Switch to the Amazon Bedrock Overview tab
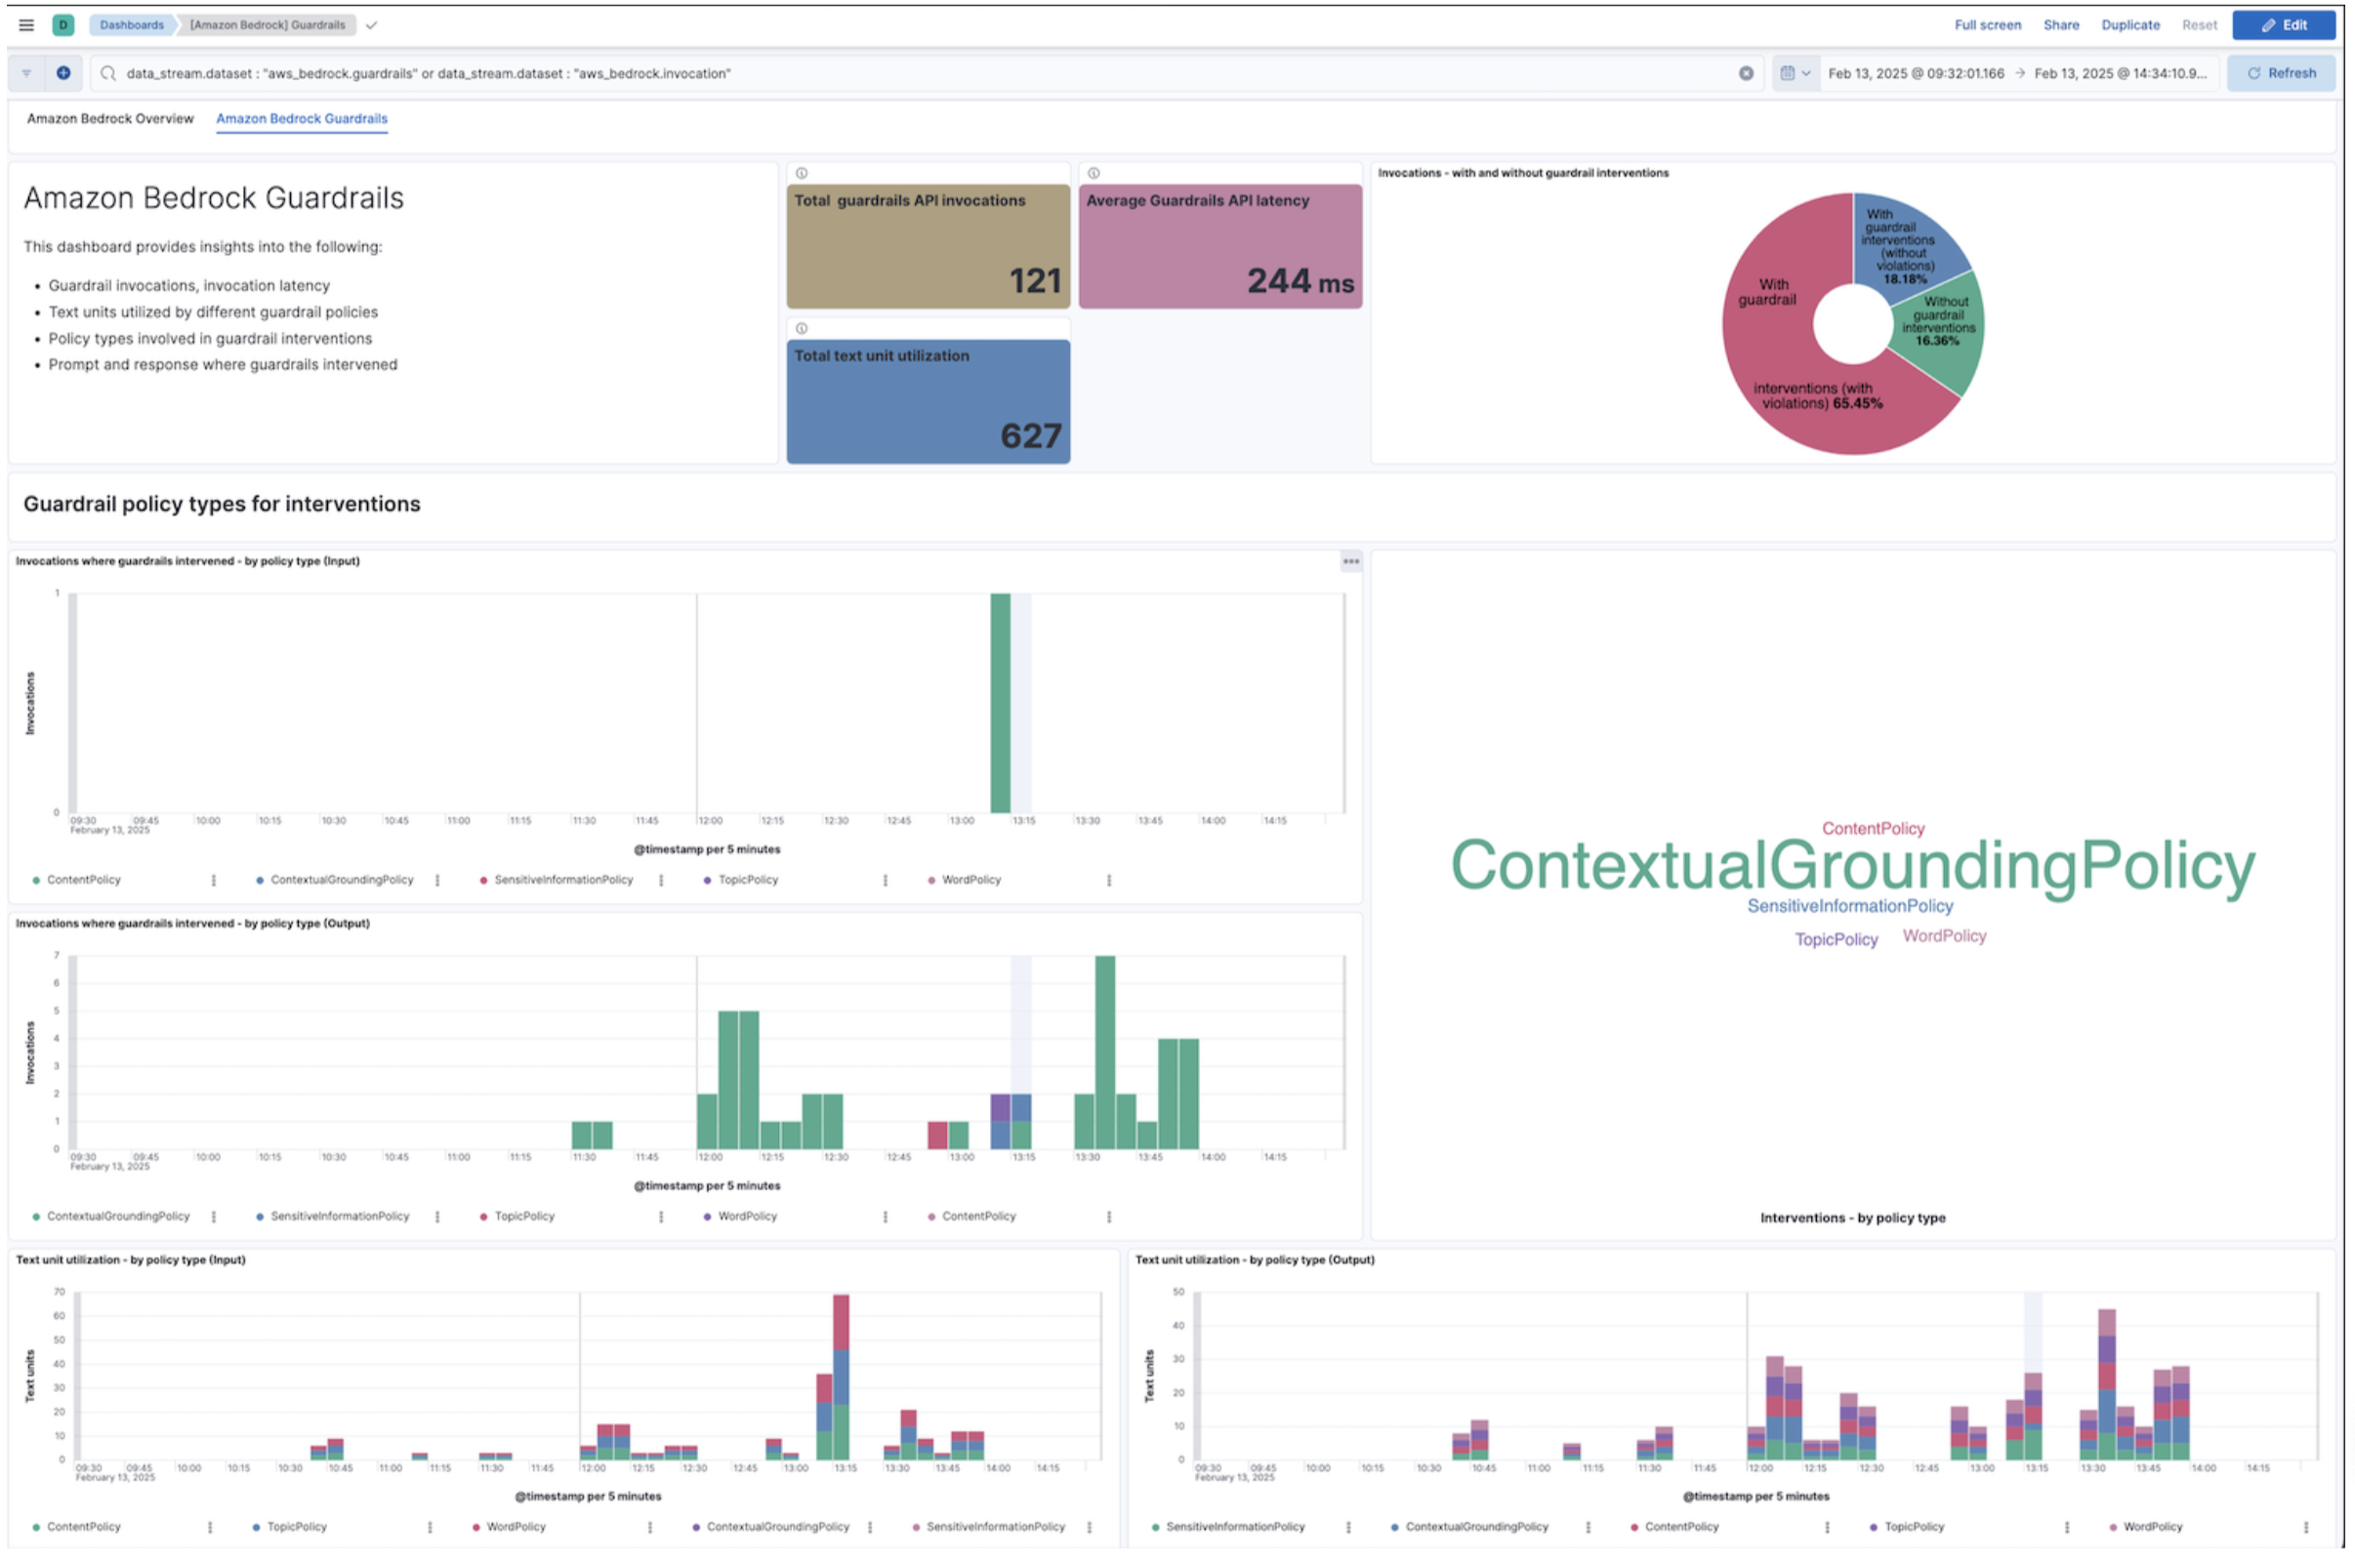 tap(110, 118)
